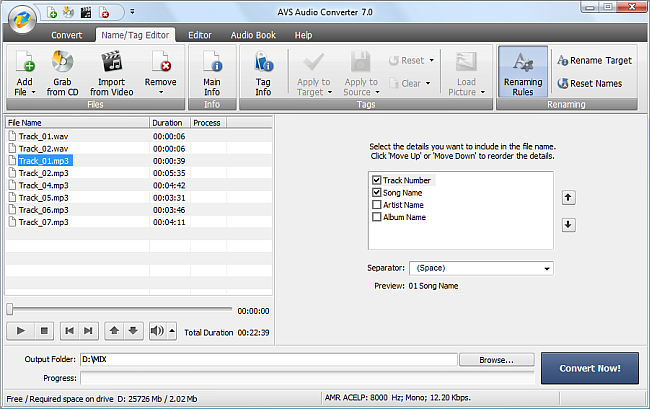Open quick-access toolbar customize arrow
This screenshot has height=409, width=650.
coord(132,12)
